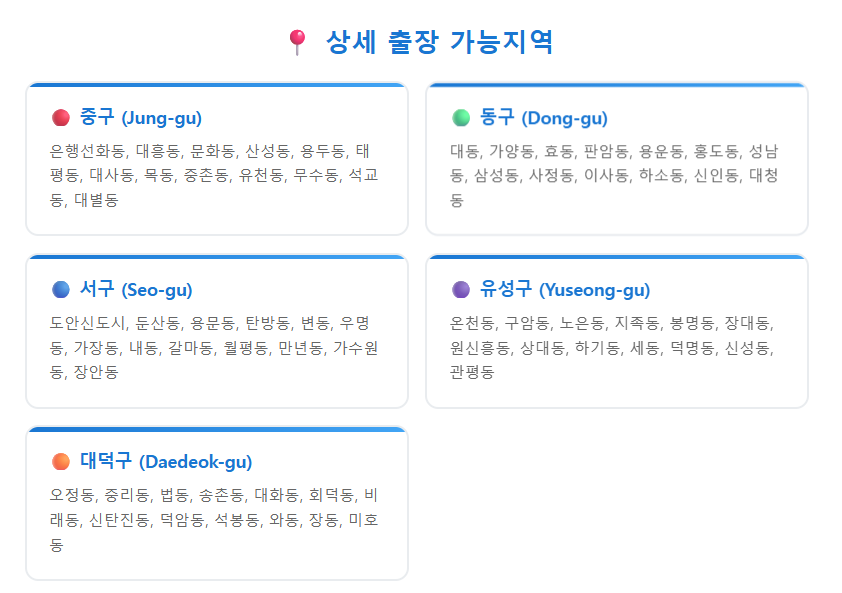Click the Seo-gu list starting with 도안신도시
This screenshot has height=593, width=842.
click(214, 348)
